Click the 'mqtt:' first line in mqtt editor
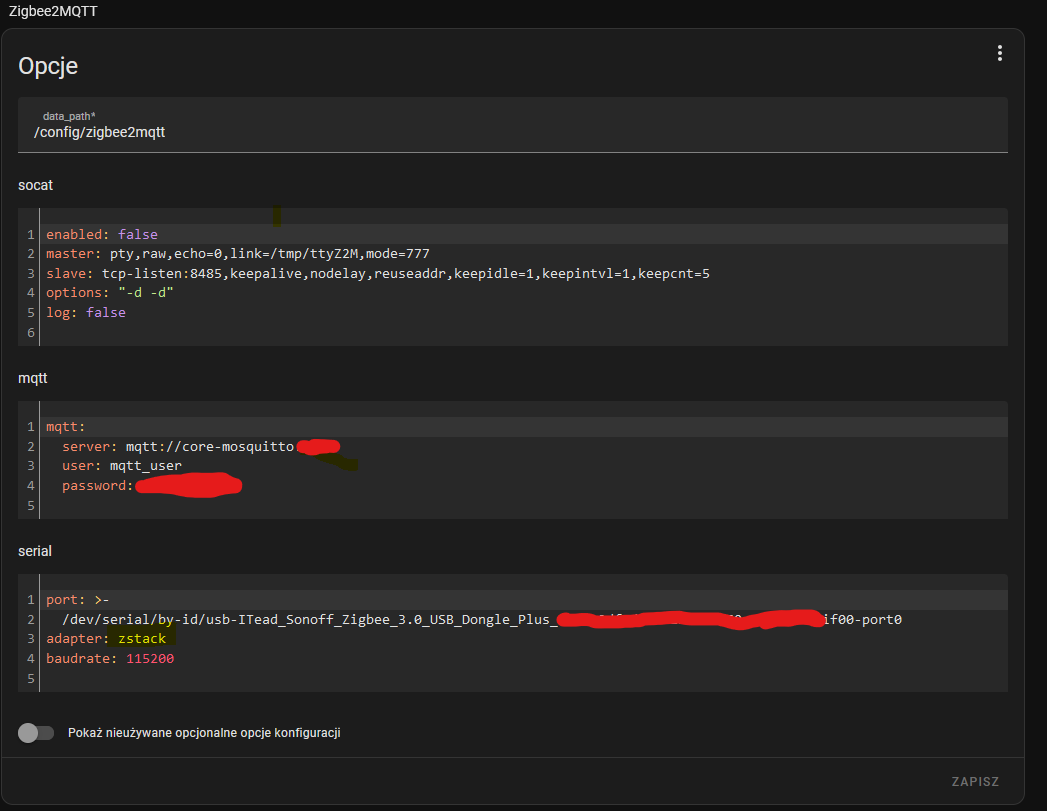 (x=65, y=427)
